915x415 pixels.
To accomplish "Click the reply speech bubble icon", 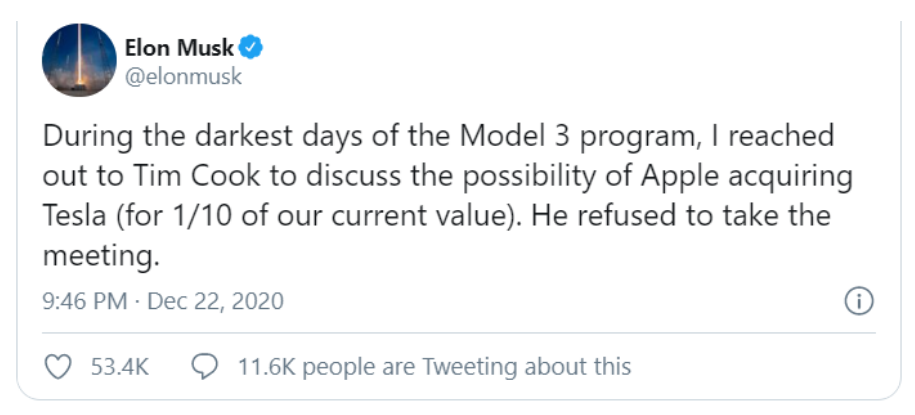I will point(205,367).
